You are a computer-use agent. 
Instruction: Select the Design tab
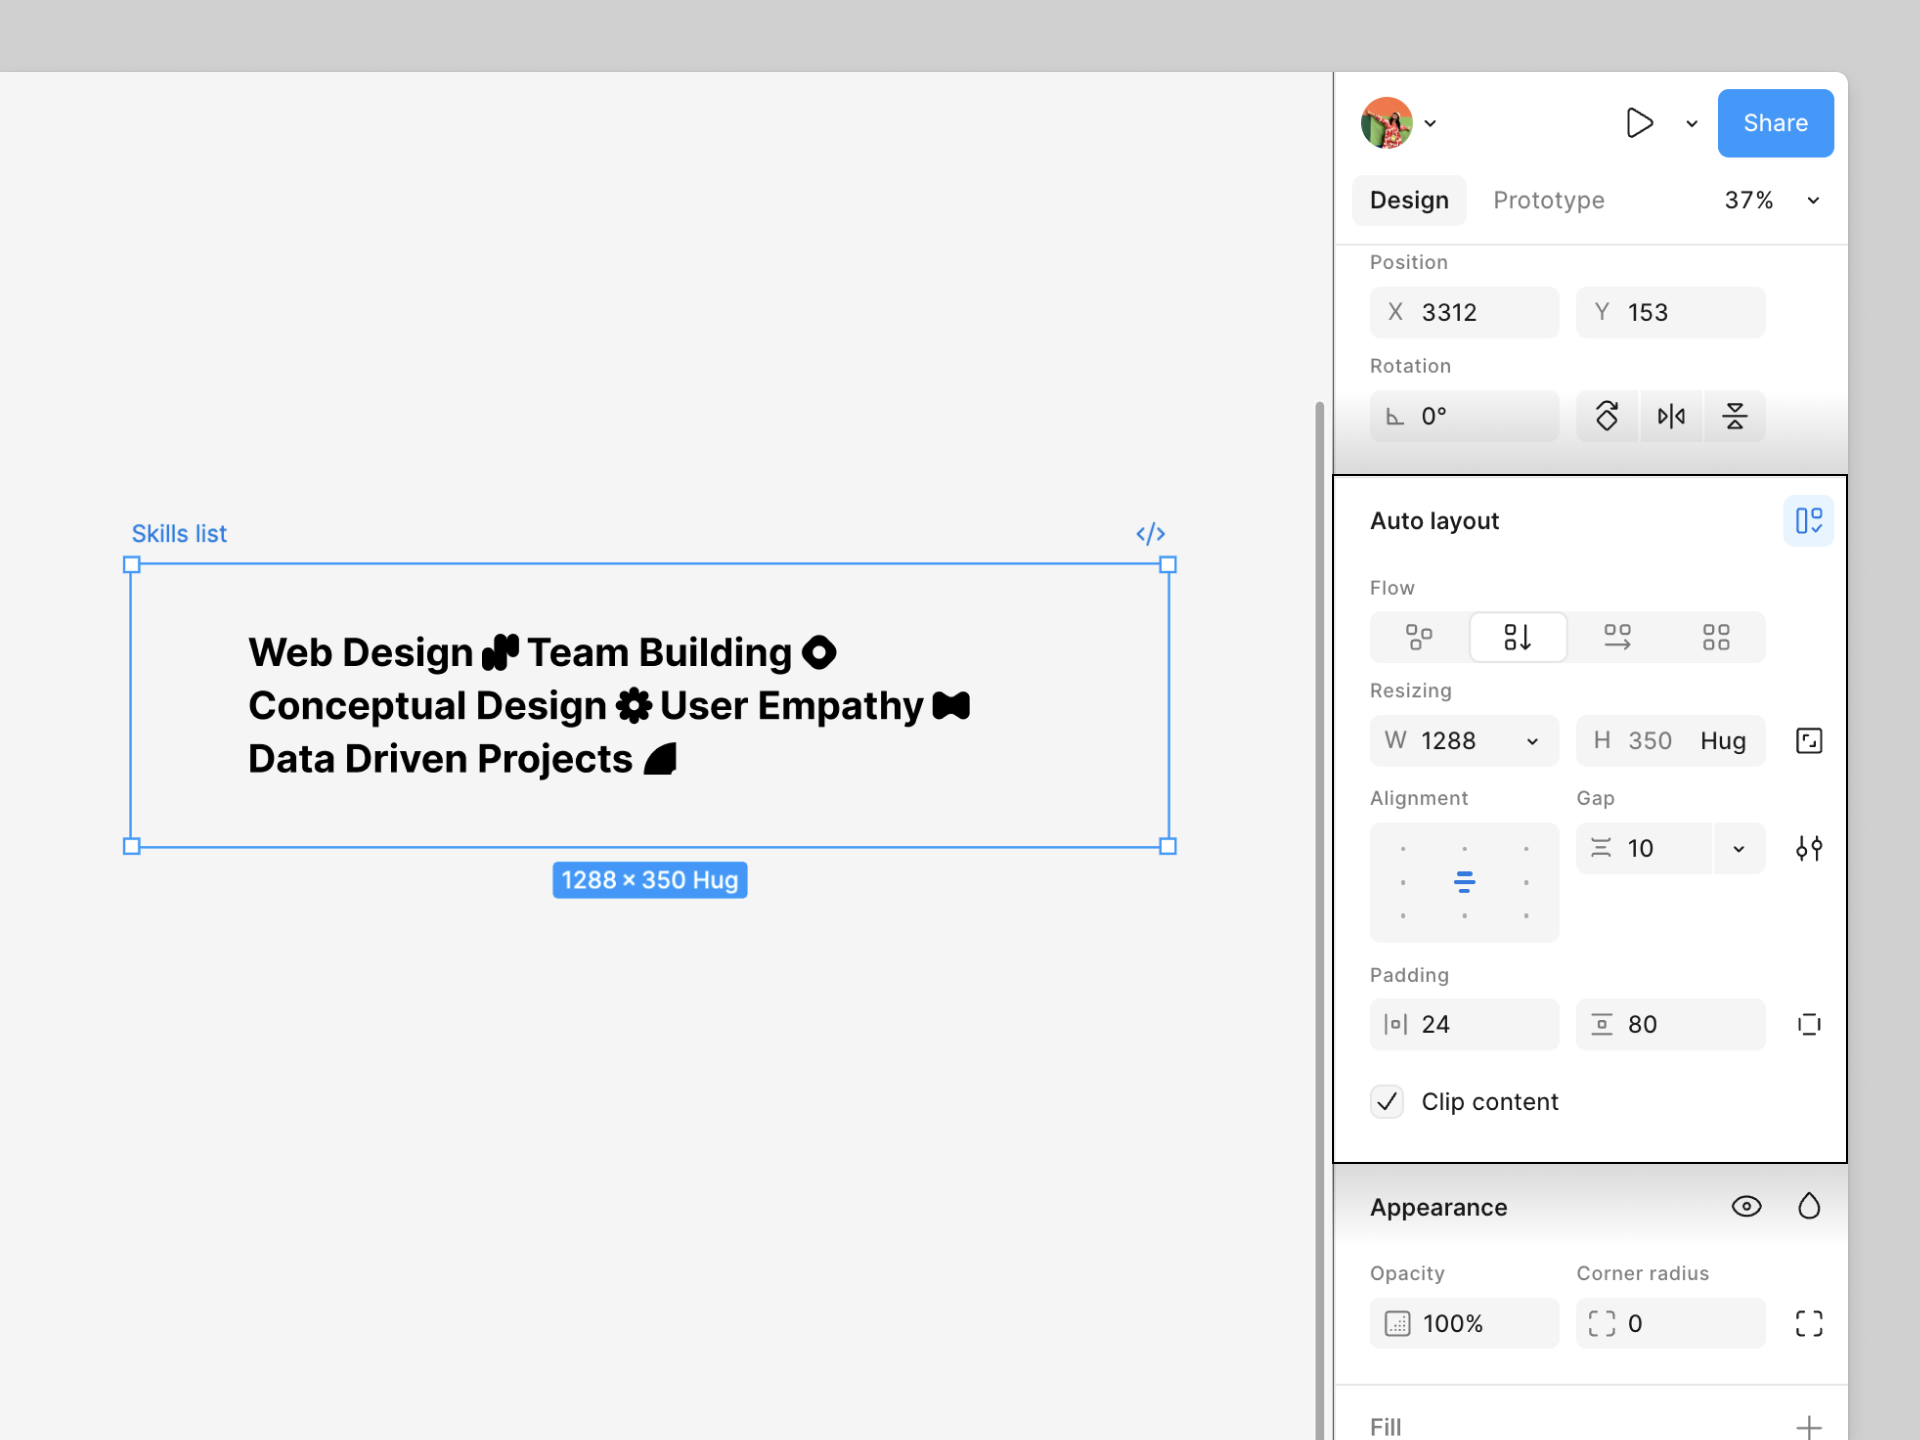tap(1408, 200)
